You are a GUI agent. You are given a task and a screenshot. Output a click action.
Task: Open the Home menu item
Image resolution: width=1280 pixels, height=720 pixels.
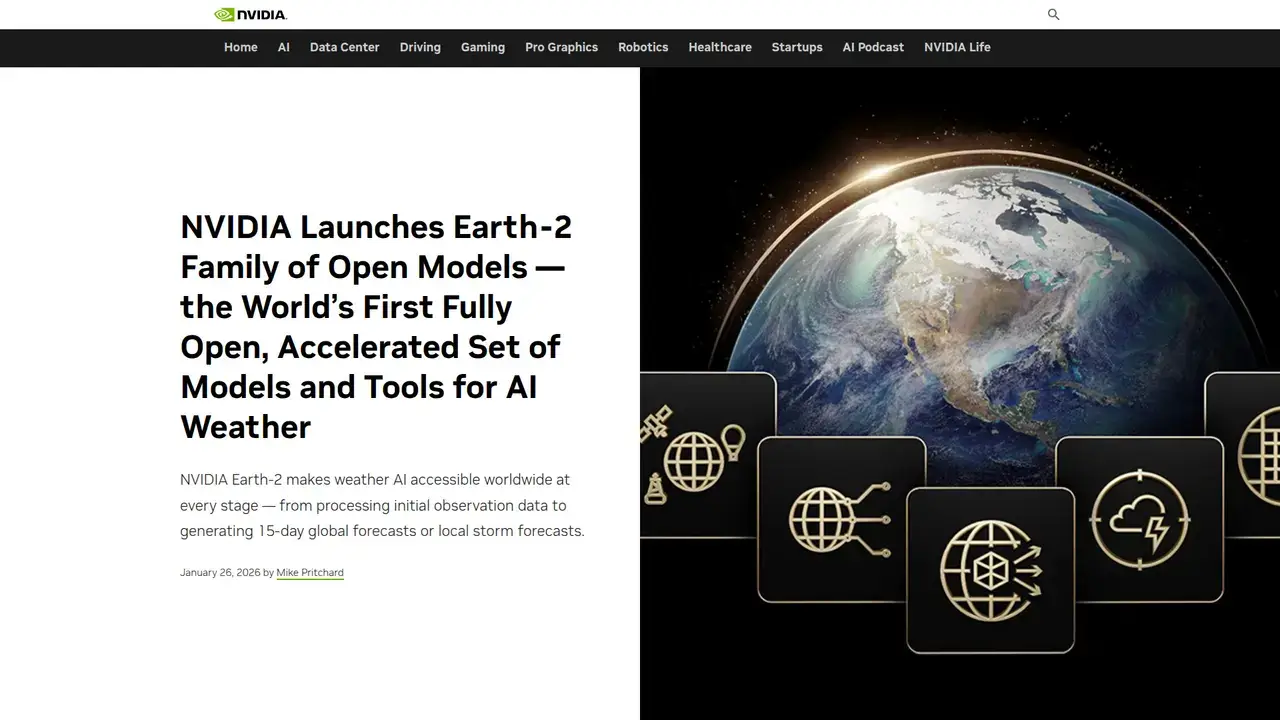click(240, 47)
